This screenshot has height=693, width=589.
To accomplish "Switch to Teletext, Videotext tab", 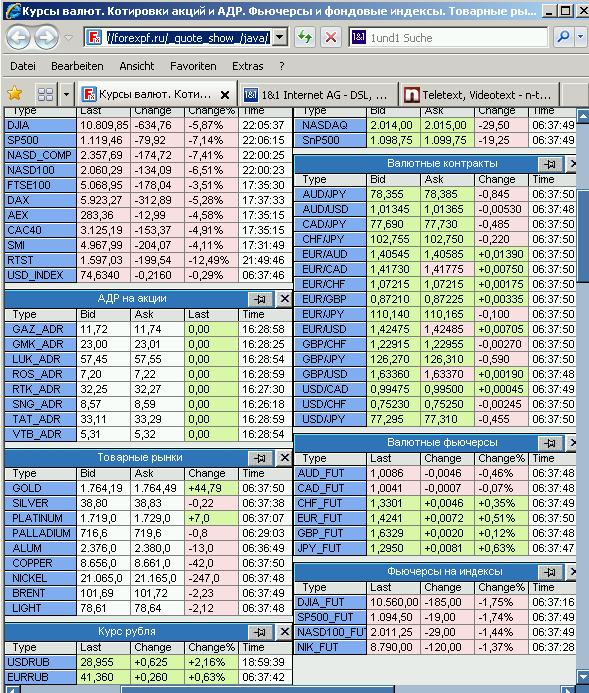I will tap(479, 94).
